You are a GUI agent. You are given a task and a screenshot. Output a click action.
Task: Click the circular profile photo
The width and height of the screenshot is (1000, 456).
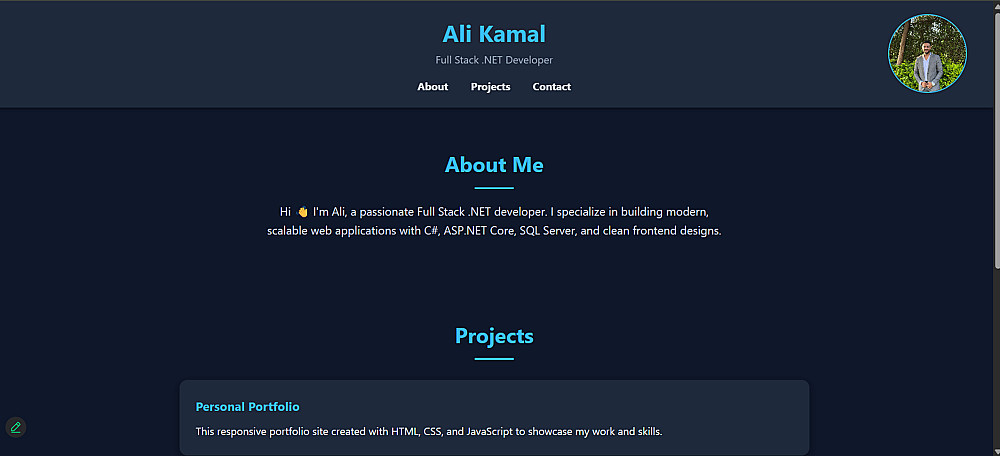point(927,54)
